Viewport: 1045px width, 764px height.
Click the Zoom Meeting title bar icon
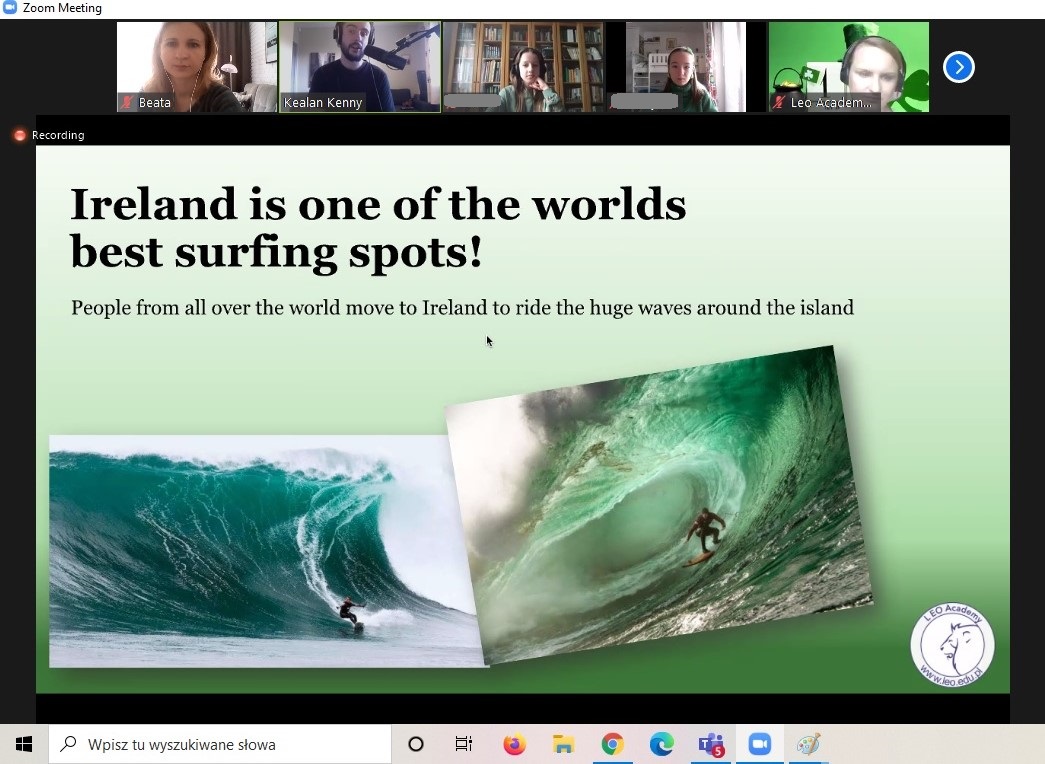[x=10, y=8]
